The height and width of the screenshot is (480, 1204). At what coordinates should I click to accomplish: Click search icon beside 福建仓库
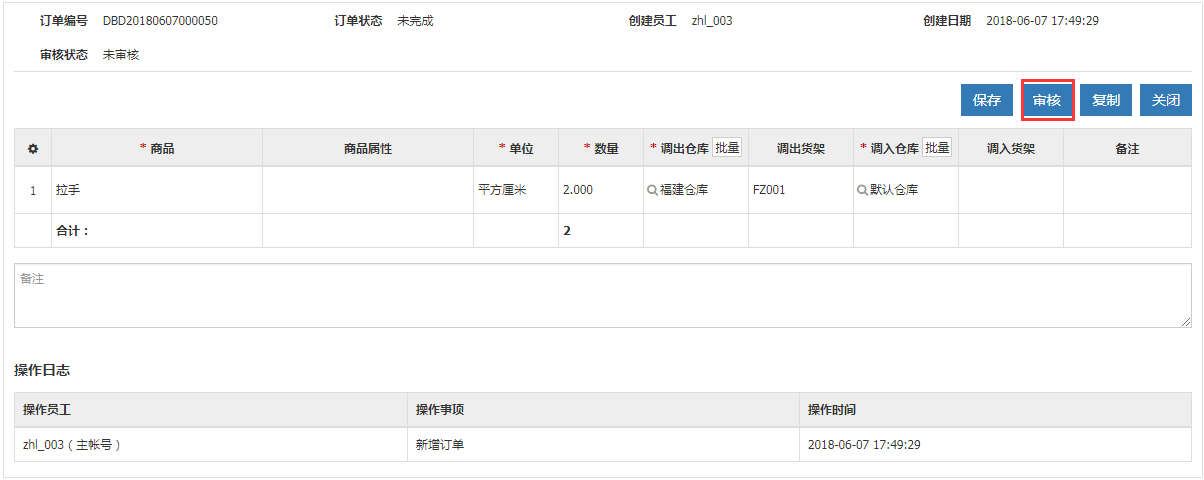pos(653,190)
